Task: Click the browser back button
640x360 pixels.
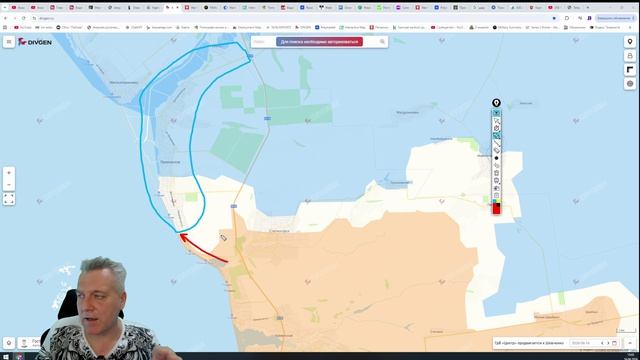Action: point(5,18)
